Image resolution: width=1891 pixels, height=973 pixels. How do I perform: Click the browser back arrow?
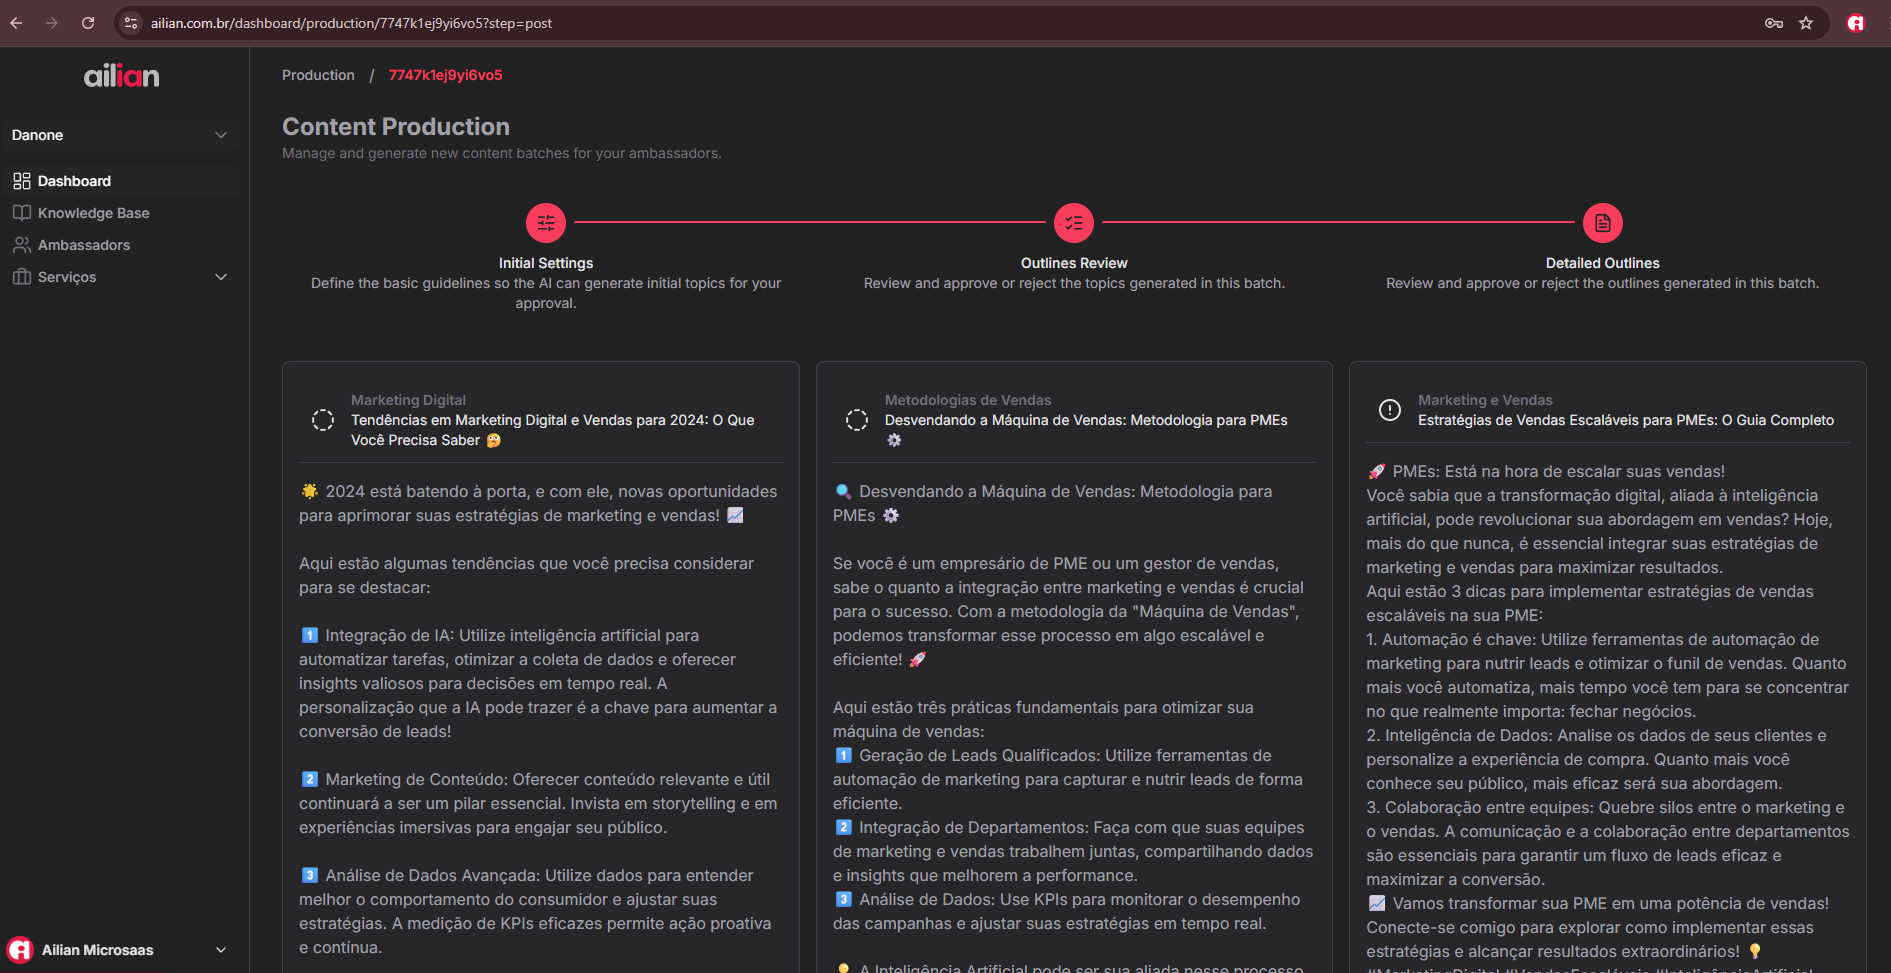click(x=16, y=22)
